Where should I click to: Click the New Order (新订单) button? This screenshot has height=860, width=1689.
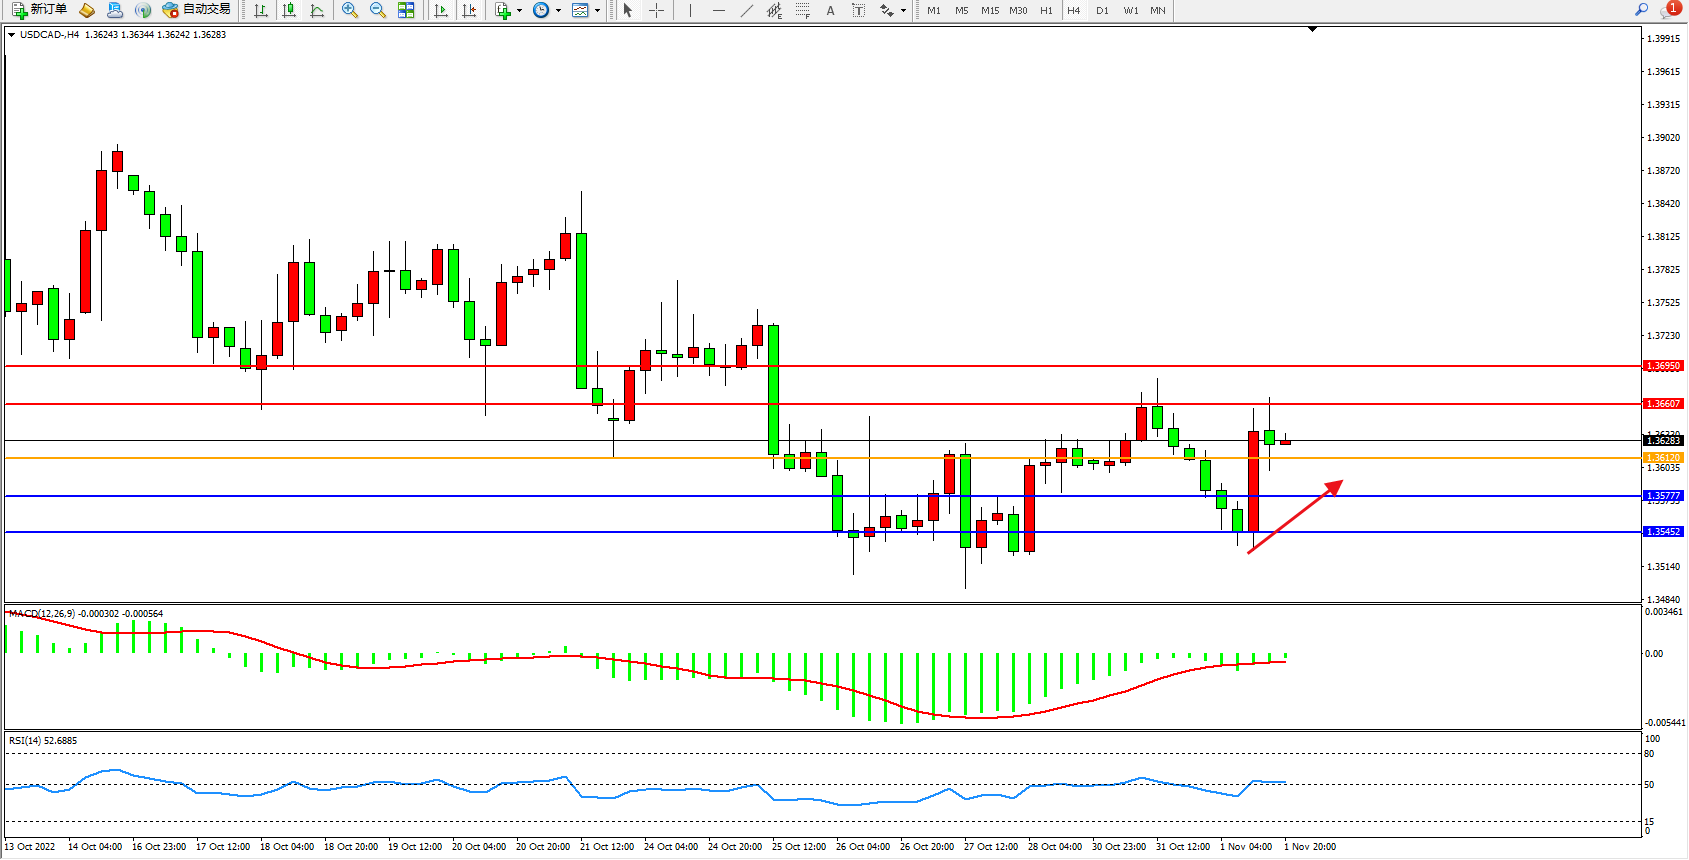tap(39, 10)
